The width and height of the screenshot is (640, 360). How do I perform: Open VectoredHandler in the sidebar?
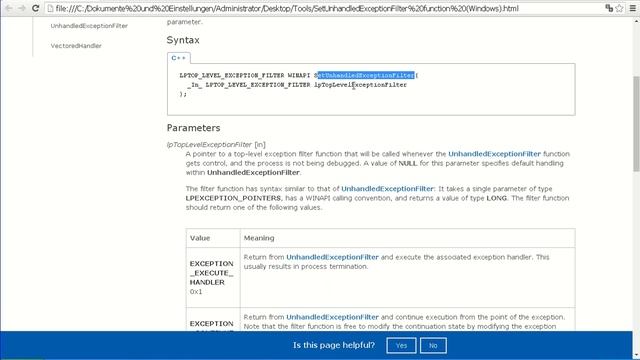[76, 46]
